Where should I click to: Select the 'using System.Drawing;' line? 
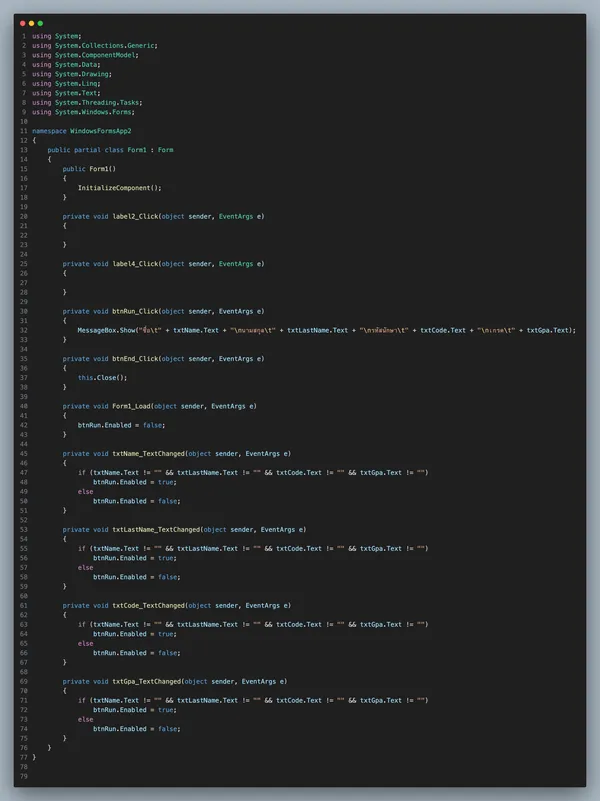[x=72, y=74]
